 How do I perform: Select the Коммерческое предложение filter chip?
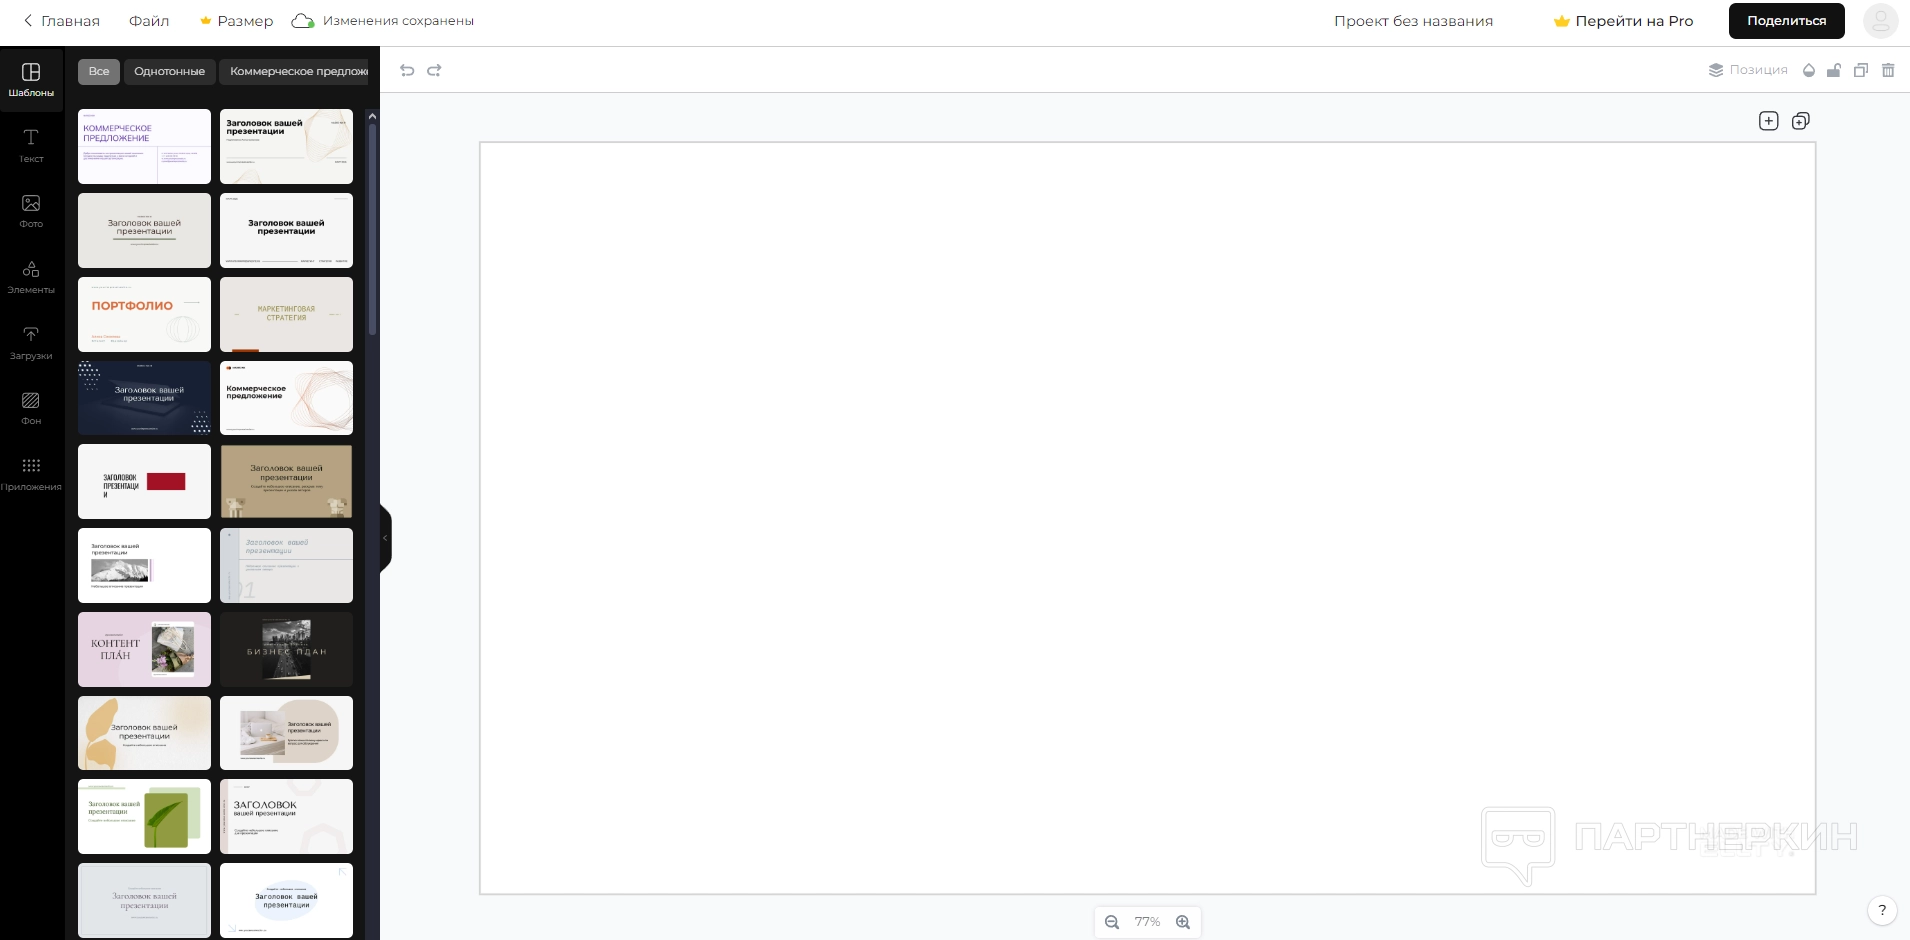click(295, 71)
